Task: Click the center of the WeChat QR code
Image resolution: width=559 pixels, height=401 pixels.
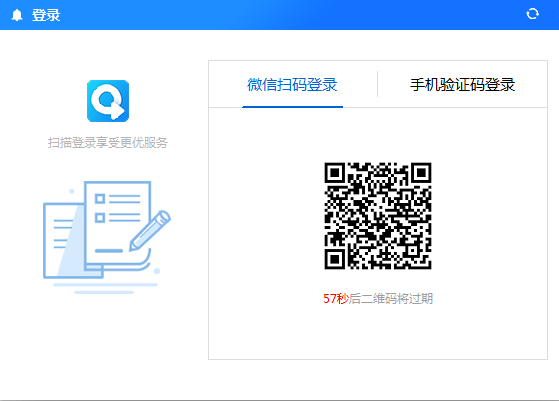Action: [378, 216]
